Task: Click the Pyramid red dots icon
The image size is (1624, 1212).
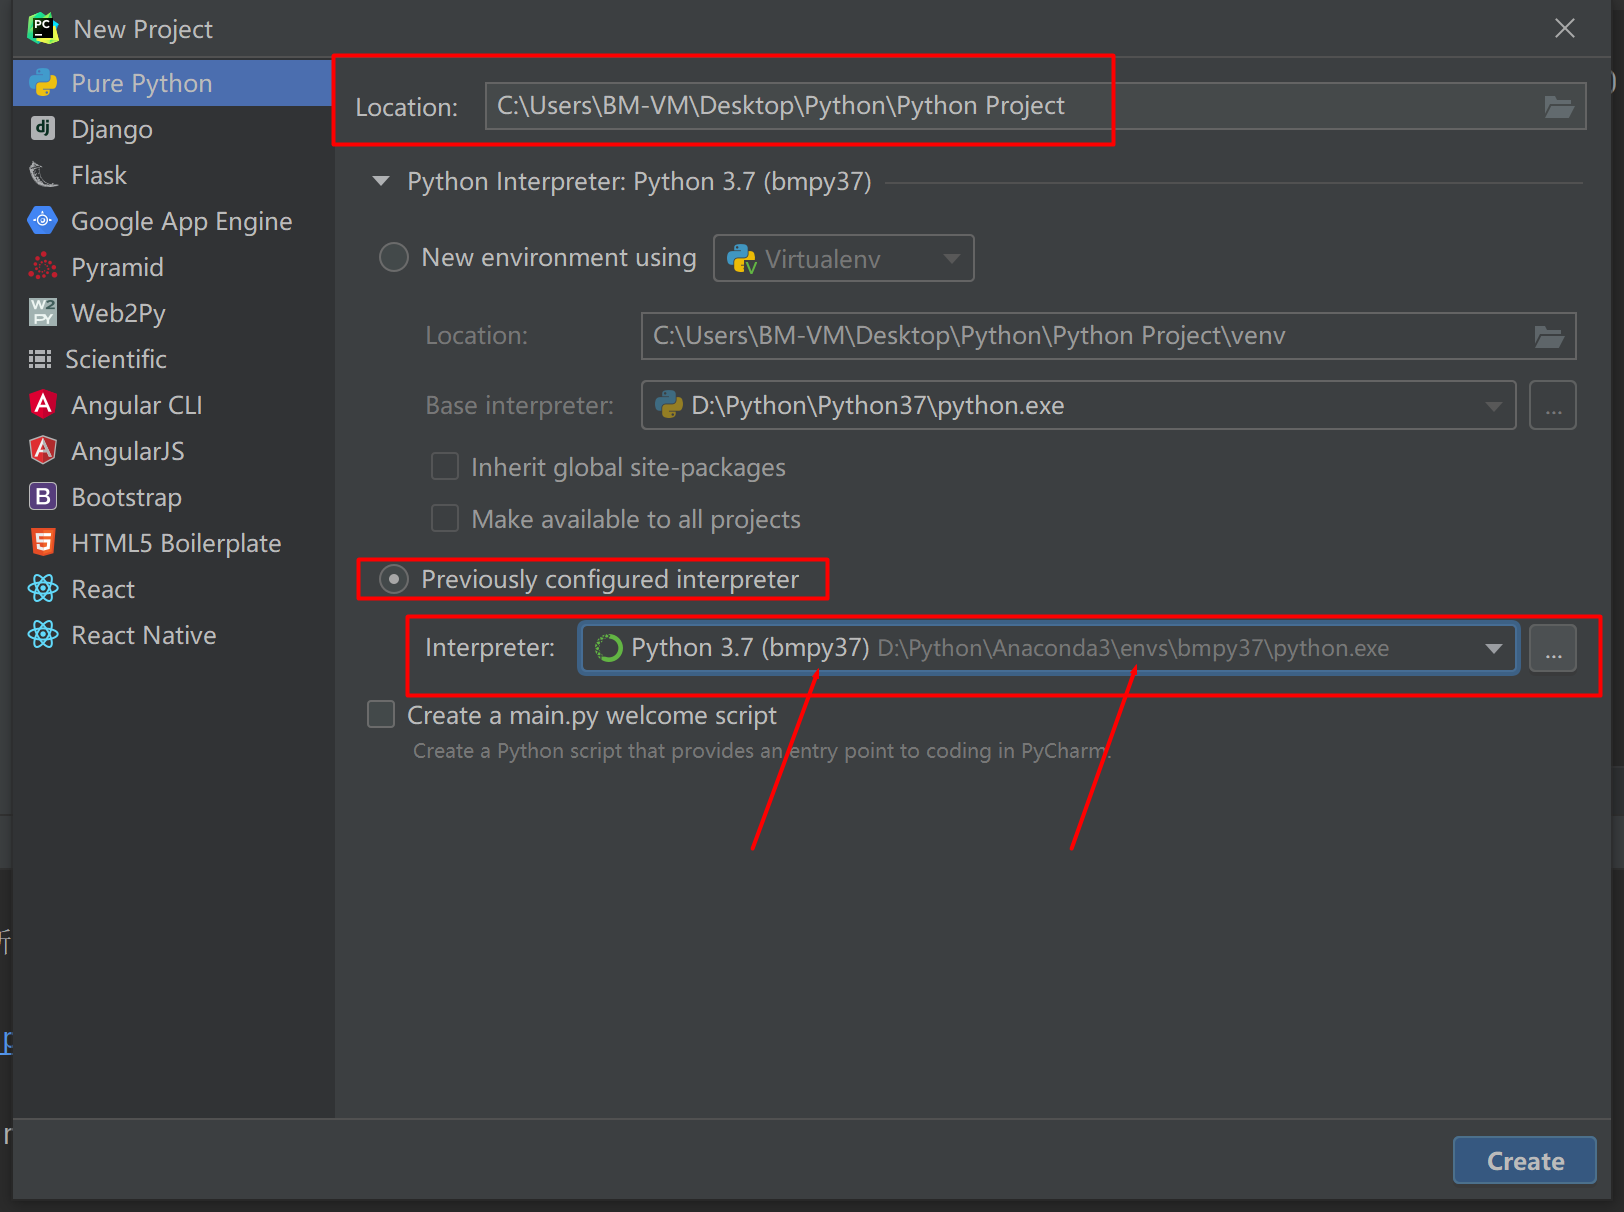Action: tap(43, 266)
